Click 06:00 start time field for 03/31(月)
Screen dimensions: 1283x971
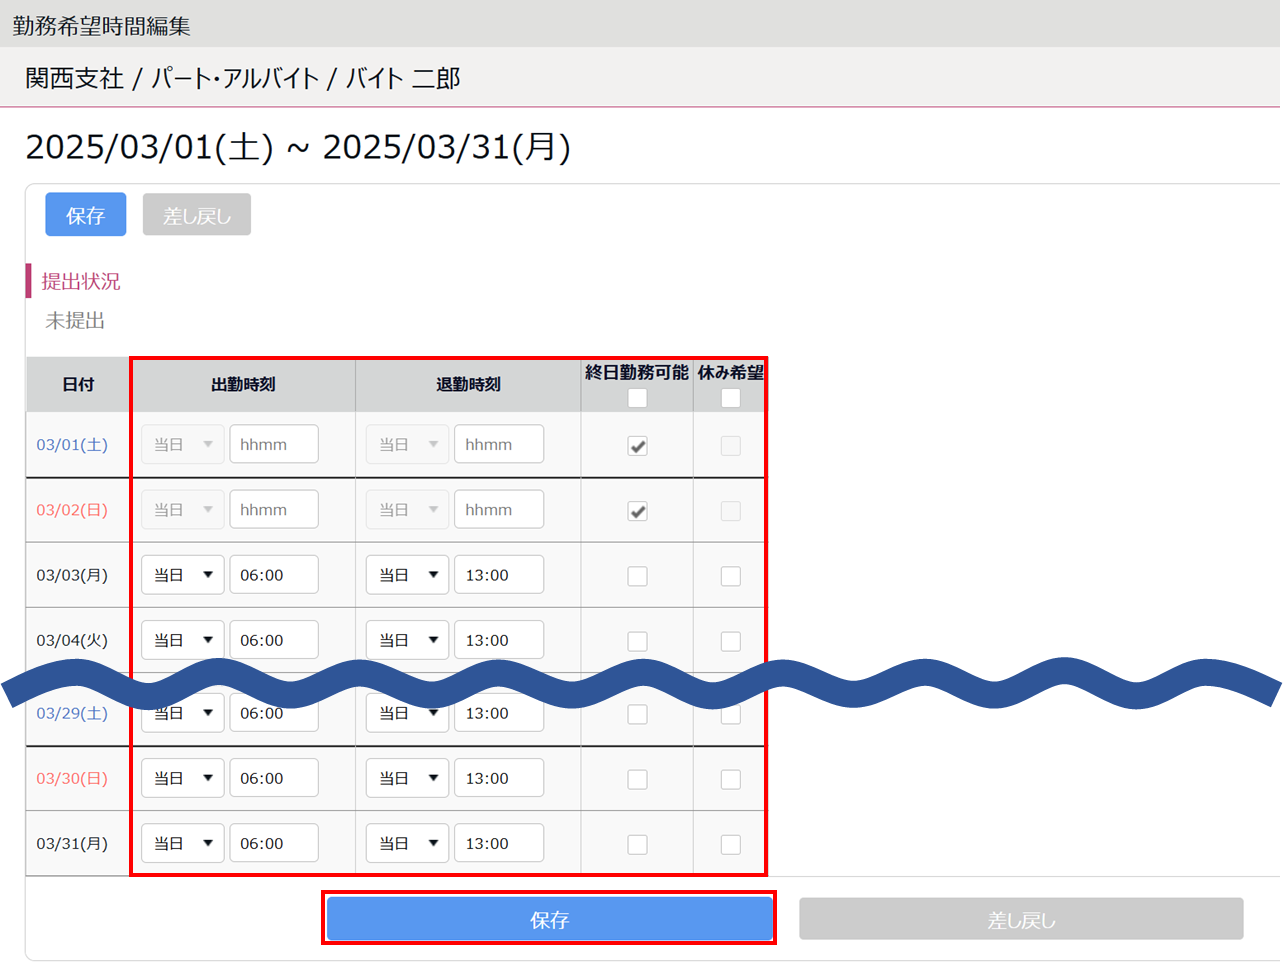coord(274,843)
